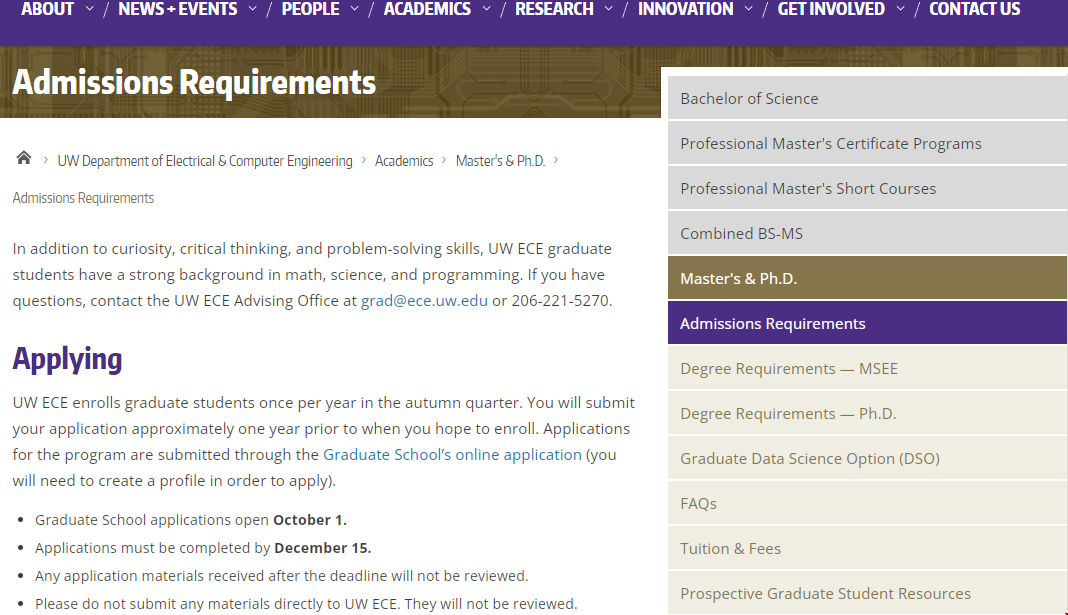Click the Academics breadcrumb link
This screenshot has height=615, width=1068.
pyautogui.click(x=404, y=161)
